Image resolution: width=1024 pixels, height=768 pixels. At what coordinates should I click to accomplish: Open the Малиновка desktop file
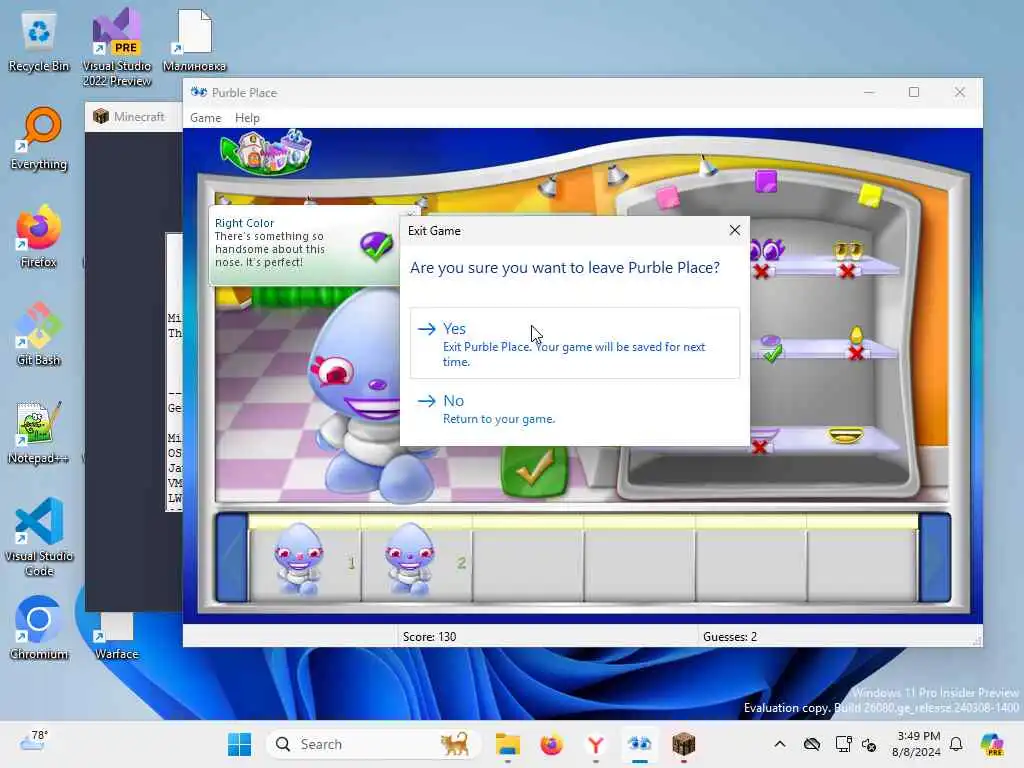click(194, 40)
